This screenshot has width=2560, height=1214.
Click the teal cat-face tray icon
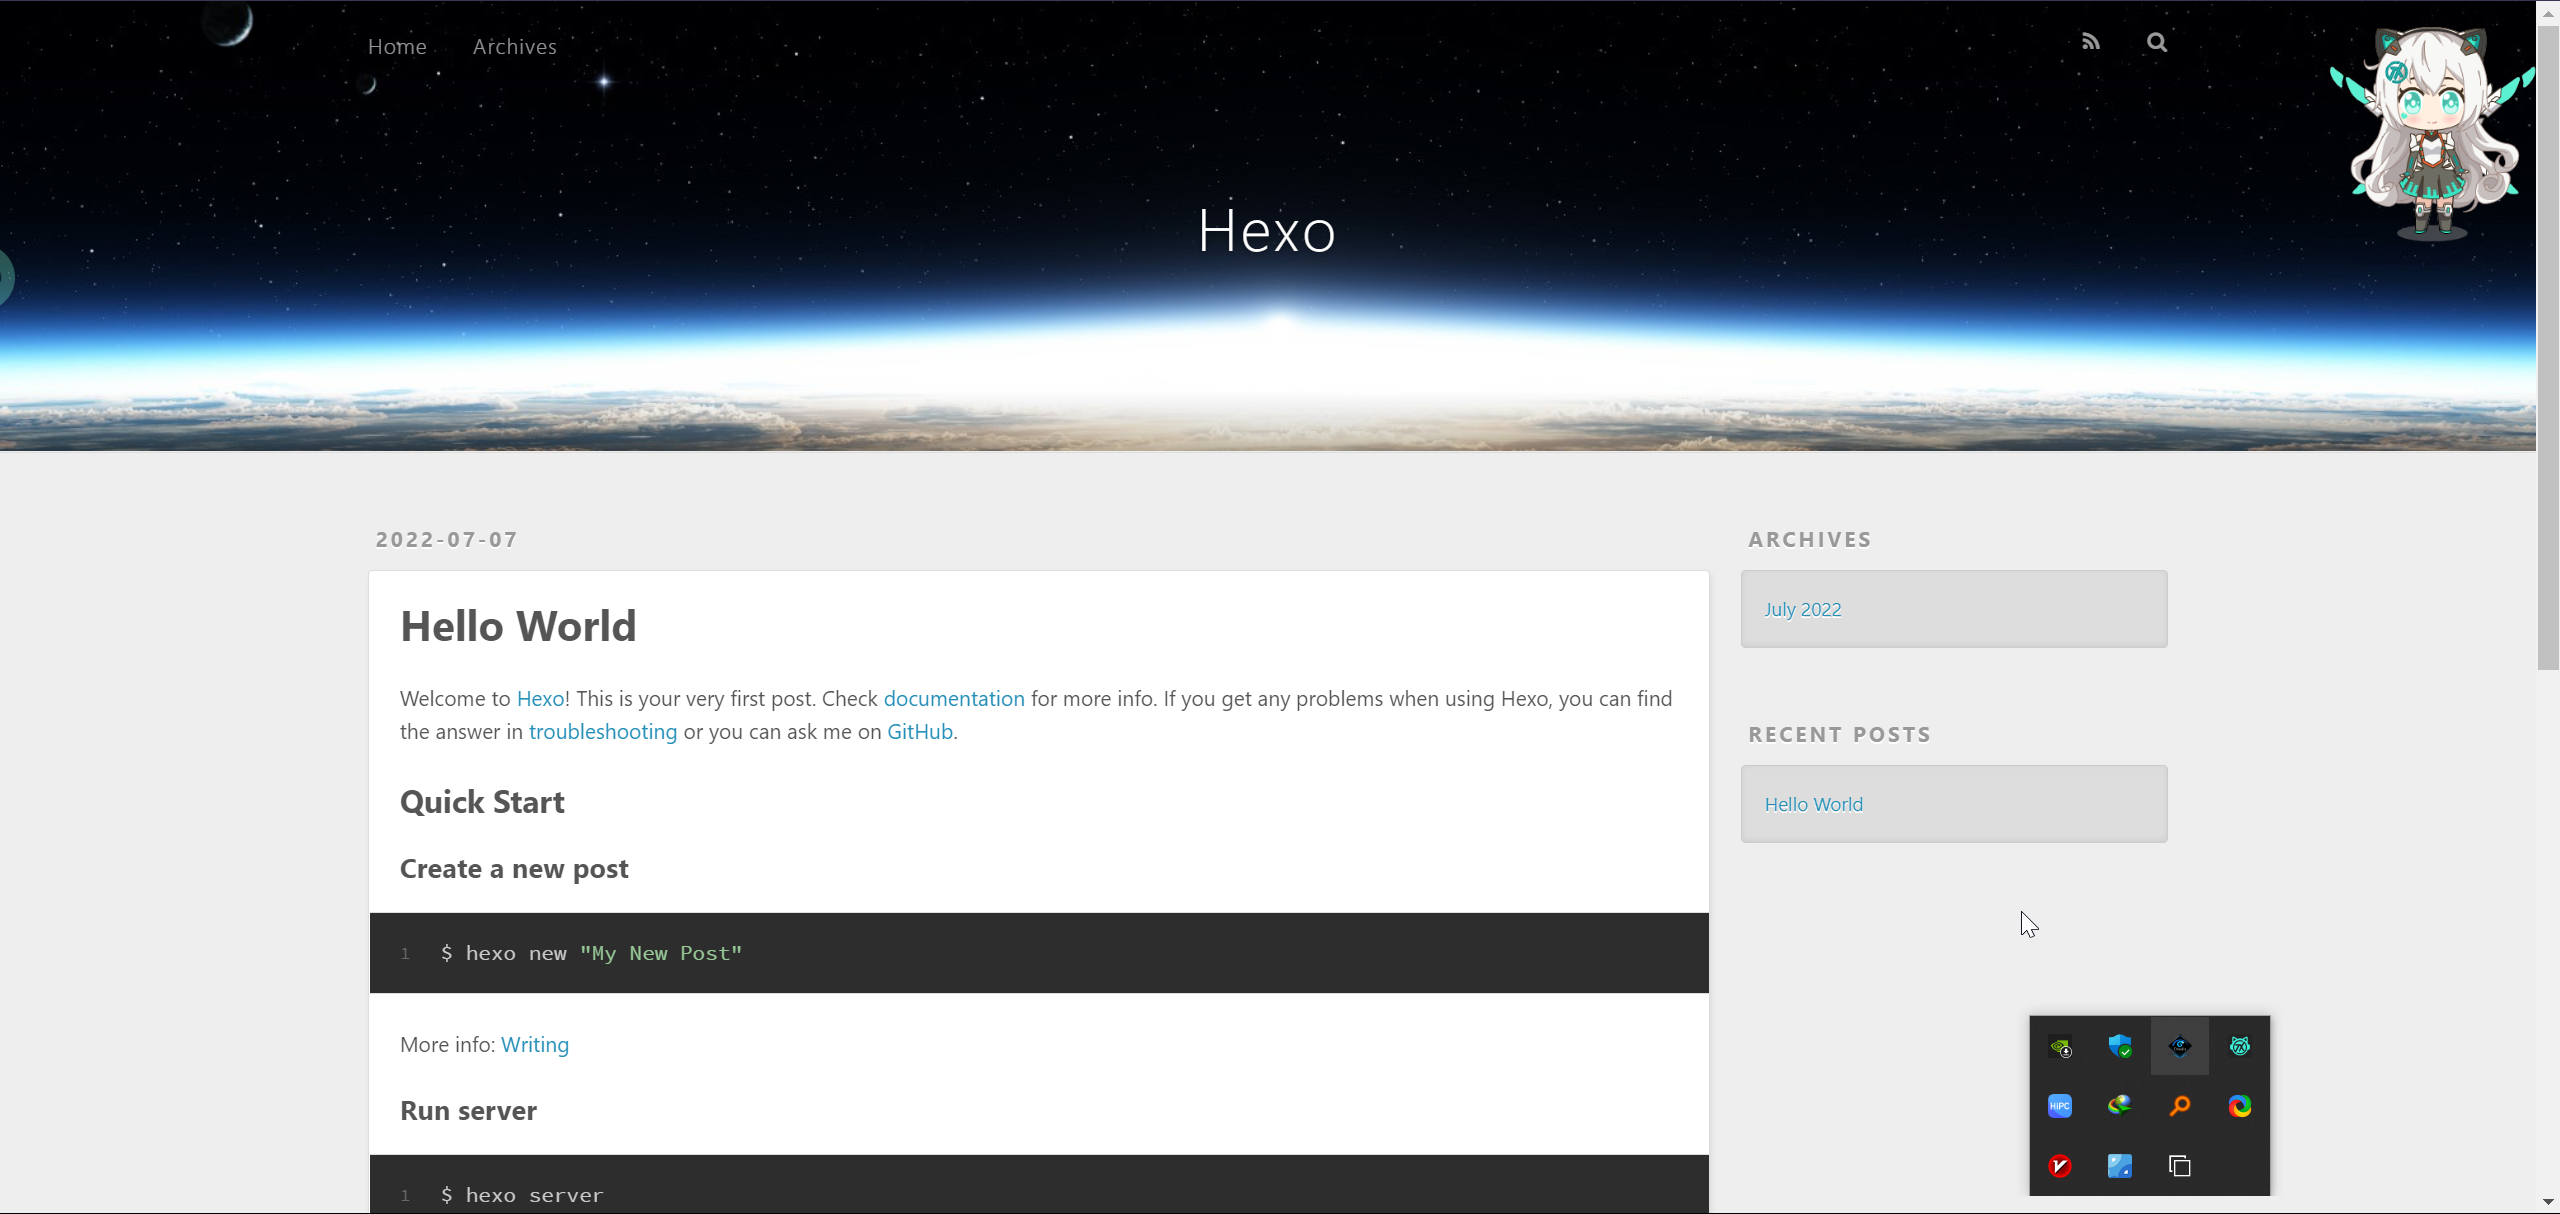tap(2240, 1046)
